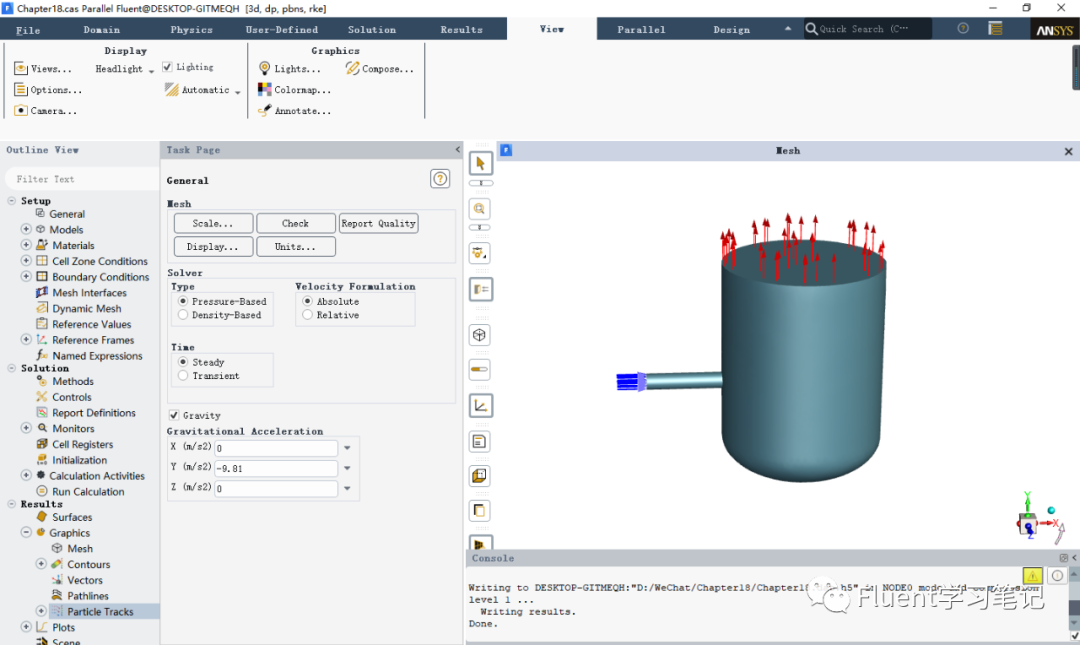Switch to the Results ribbon tab
The height and width of the screenshot is (645, 1080).
(x=461, y=30)
